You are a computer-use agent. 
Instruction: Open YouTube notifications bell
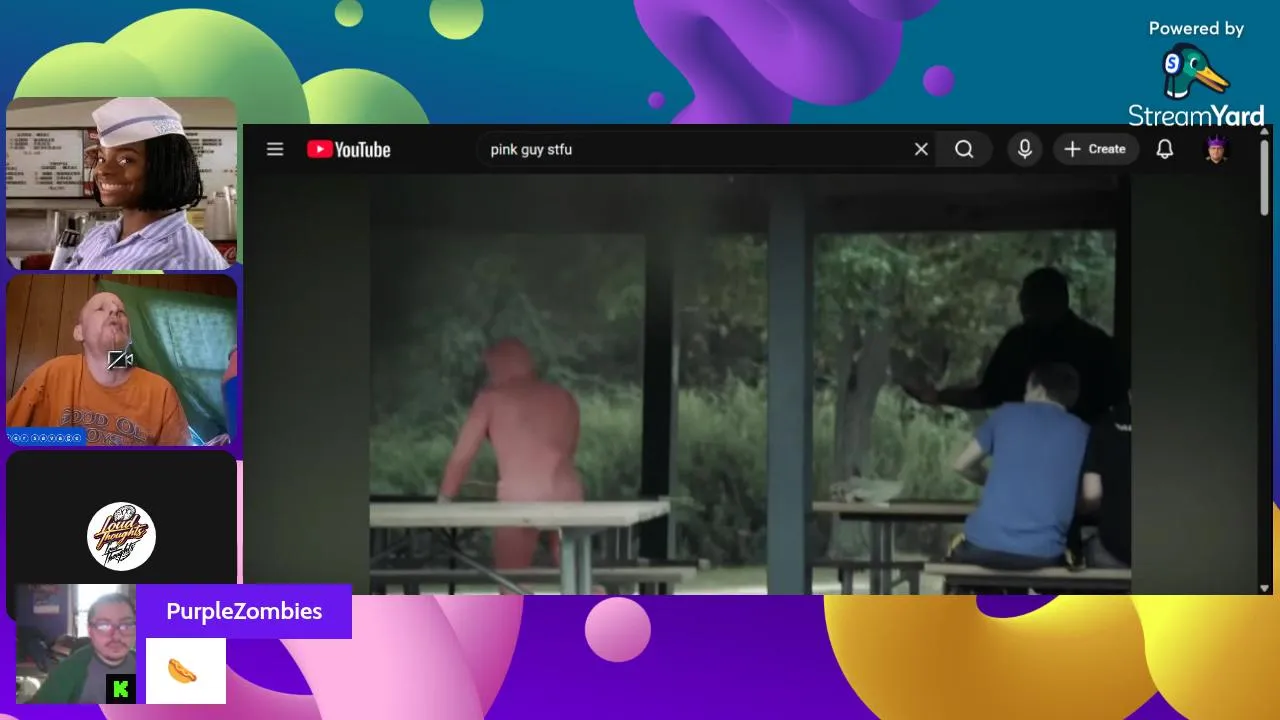click(1165, 149)
